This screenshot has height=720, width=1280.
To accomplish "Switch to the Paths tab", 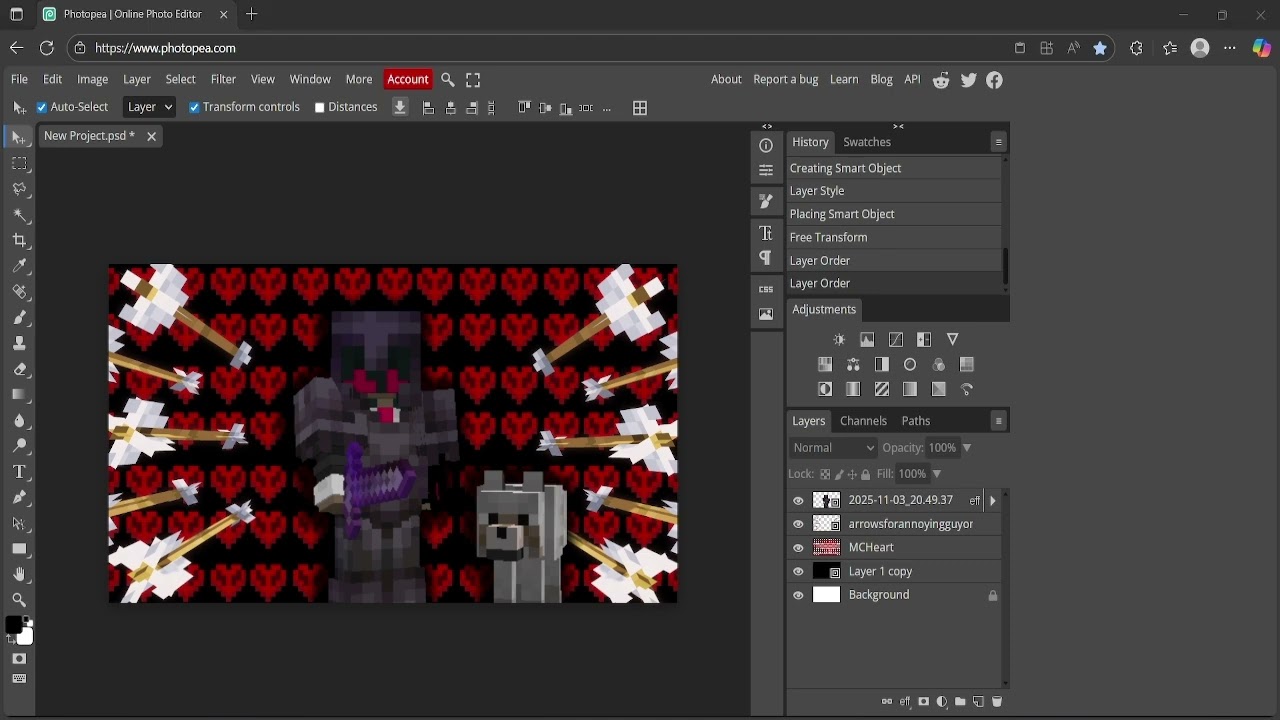I will (916, 421).
